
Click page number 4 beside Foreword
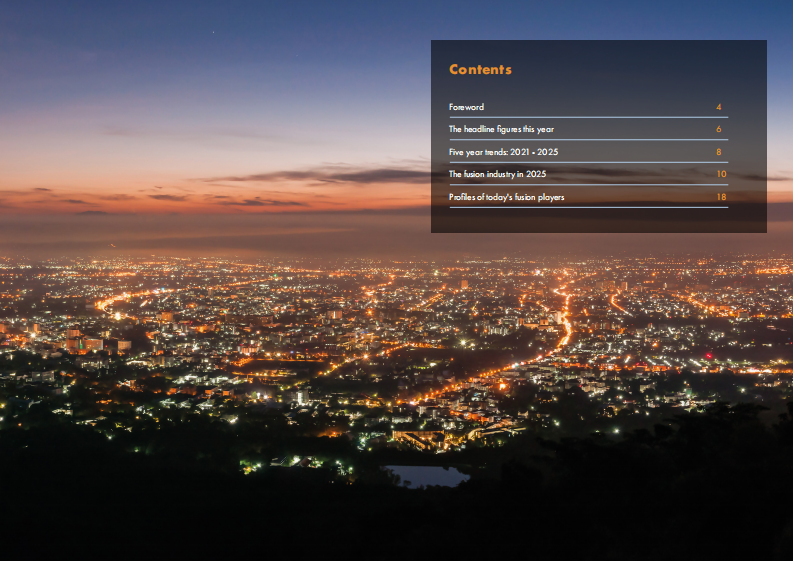[719, 107]
